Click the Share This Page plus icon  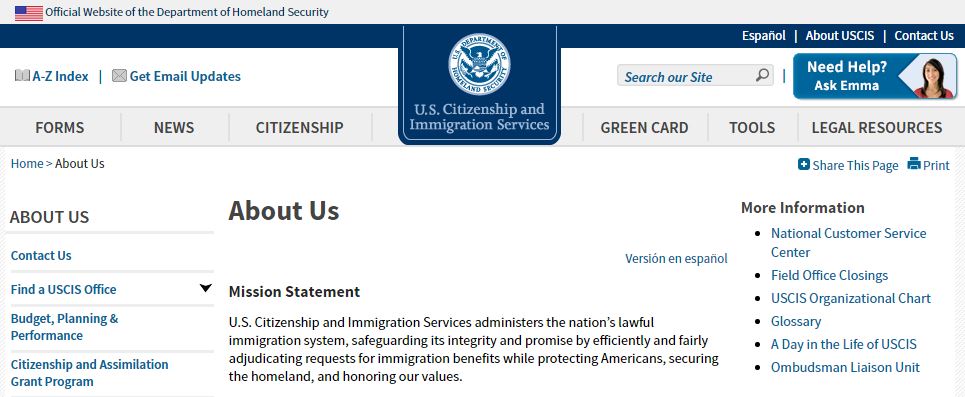click(804, 164)
